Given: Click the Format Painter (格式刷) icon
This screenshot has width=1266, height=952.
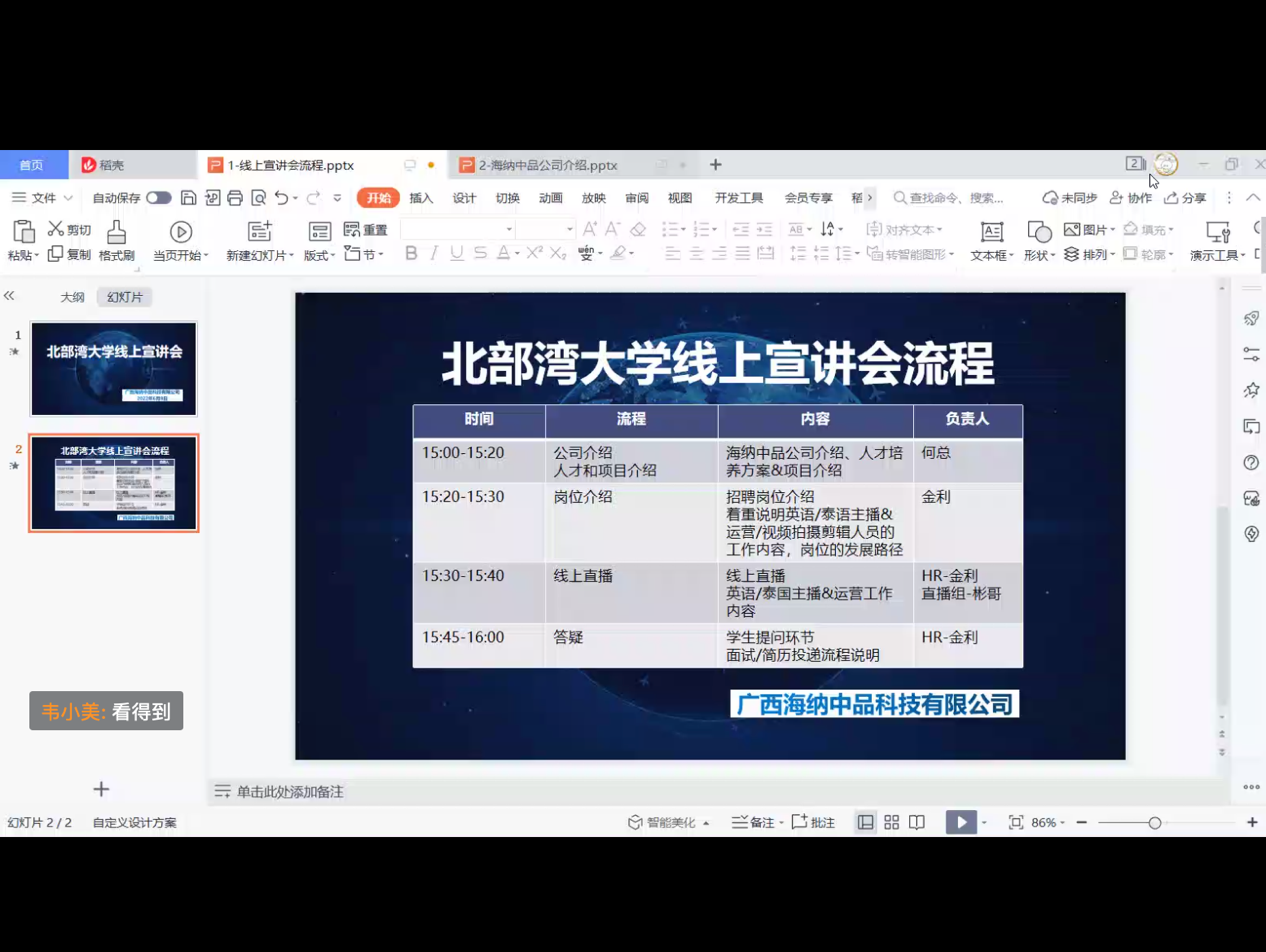Looking at the screenshot, I should tap(116, 232).
